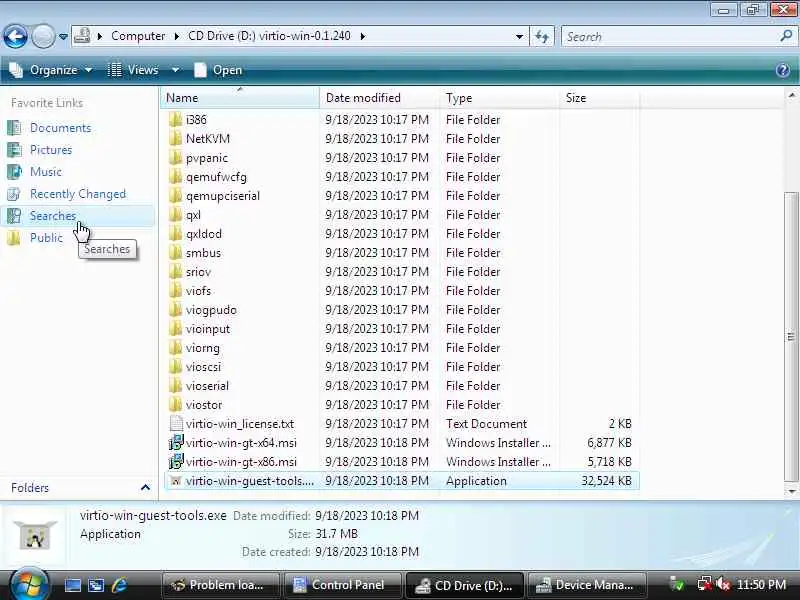Select the smbus folder icon
This screenshot has height=600, width=800.
(176, 253)
